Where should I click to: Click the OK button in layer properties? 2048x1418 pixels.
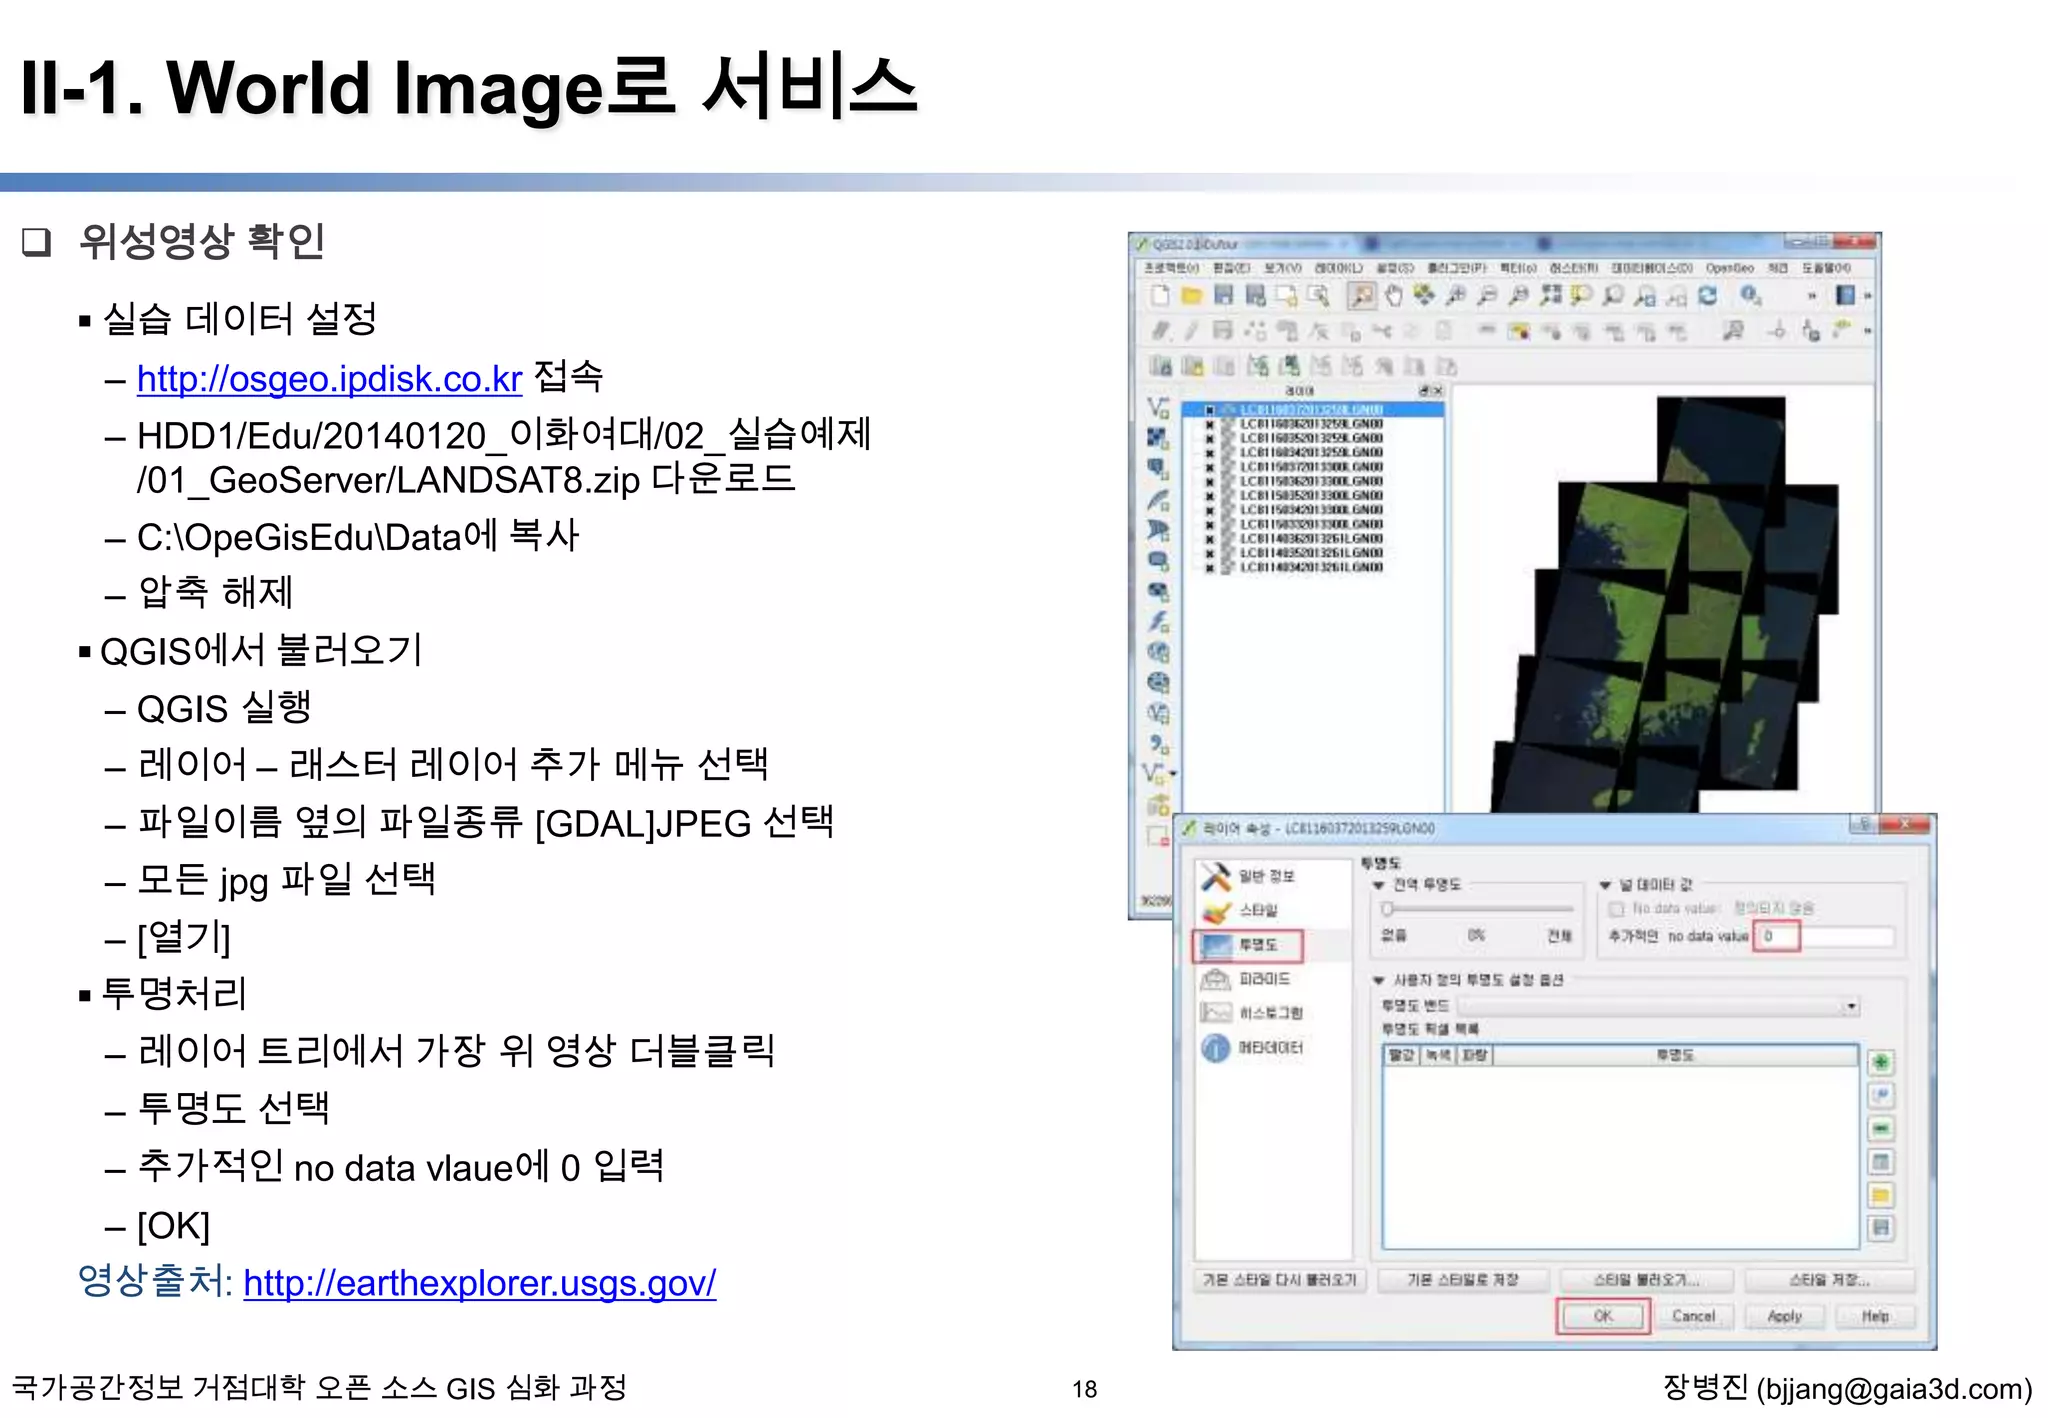(x=1603, y=1316)
